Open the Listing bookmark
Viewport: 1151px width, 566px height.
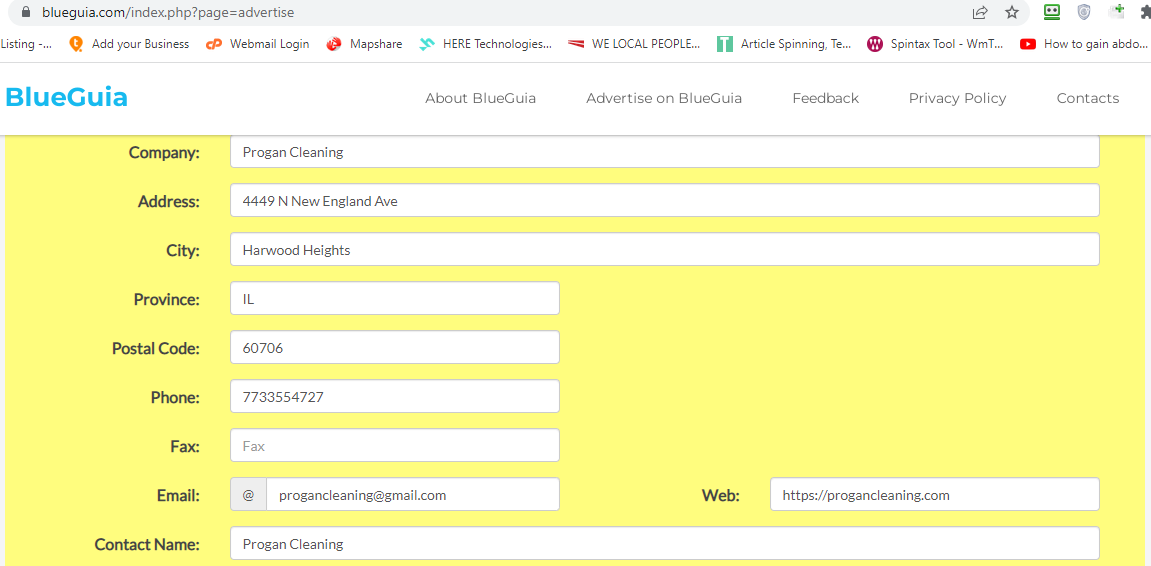[26, 44]
